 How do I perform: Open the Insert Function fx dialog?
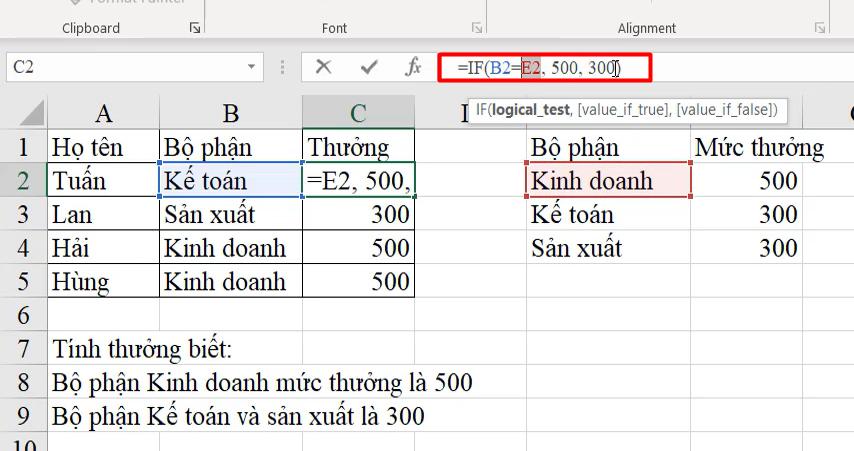click(413, 67)
